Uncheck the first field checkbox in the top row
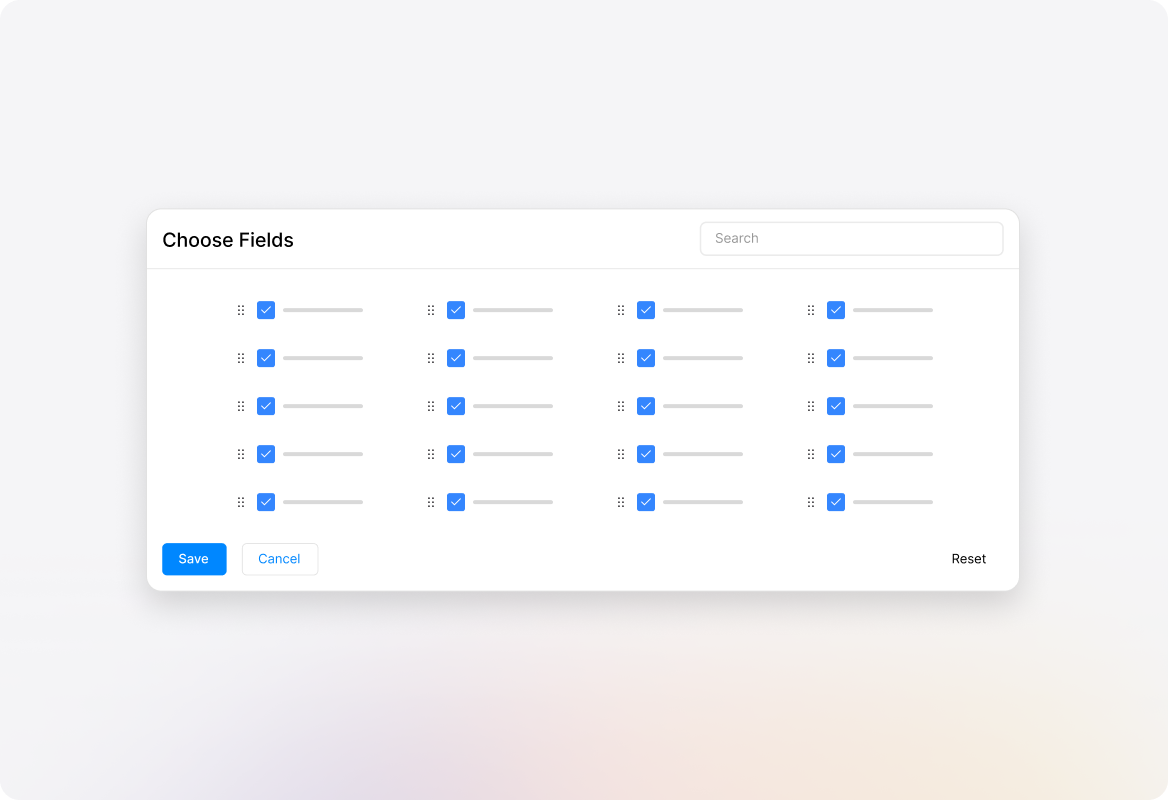 pos(266,310)
